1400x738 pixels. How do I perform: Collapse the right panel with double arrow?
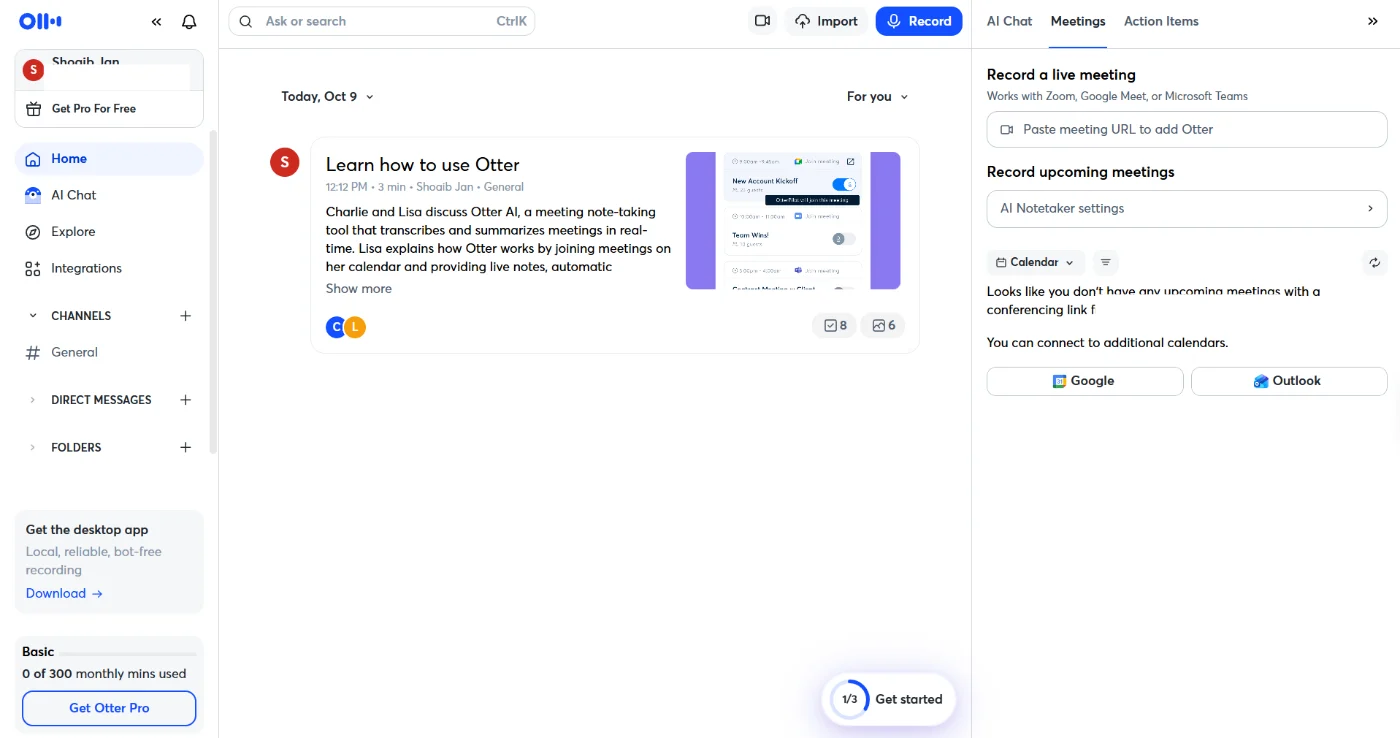1373,21
